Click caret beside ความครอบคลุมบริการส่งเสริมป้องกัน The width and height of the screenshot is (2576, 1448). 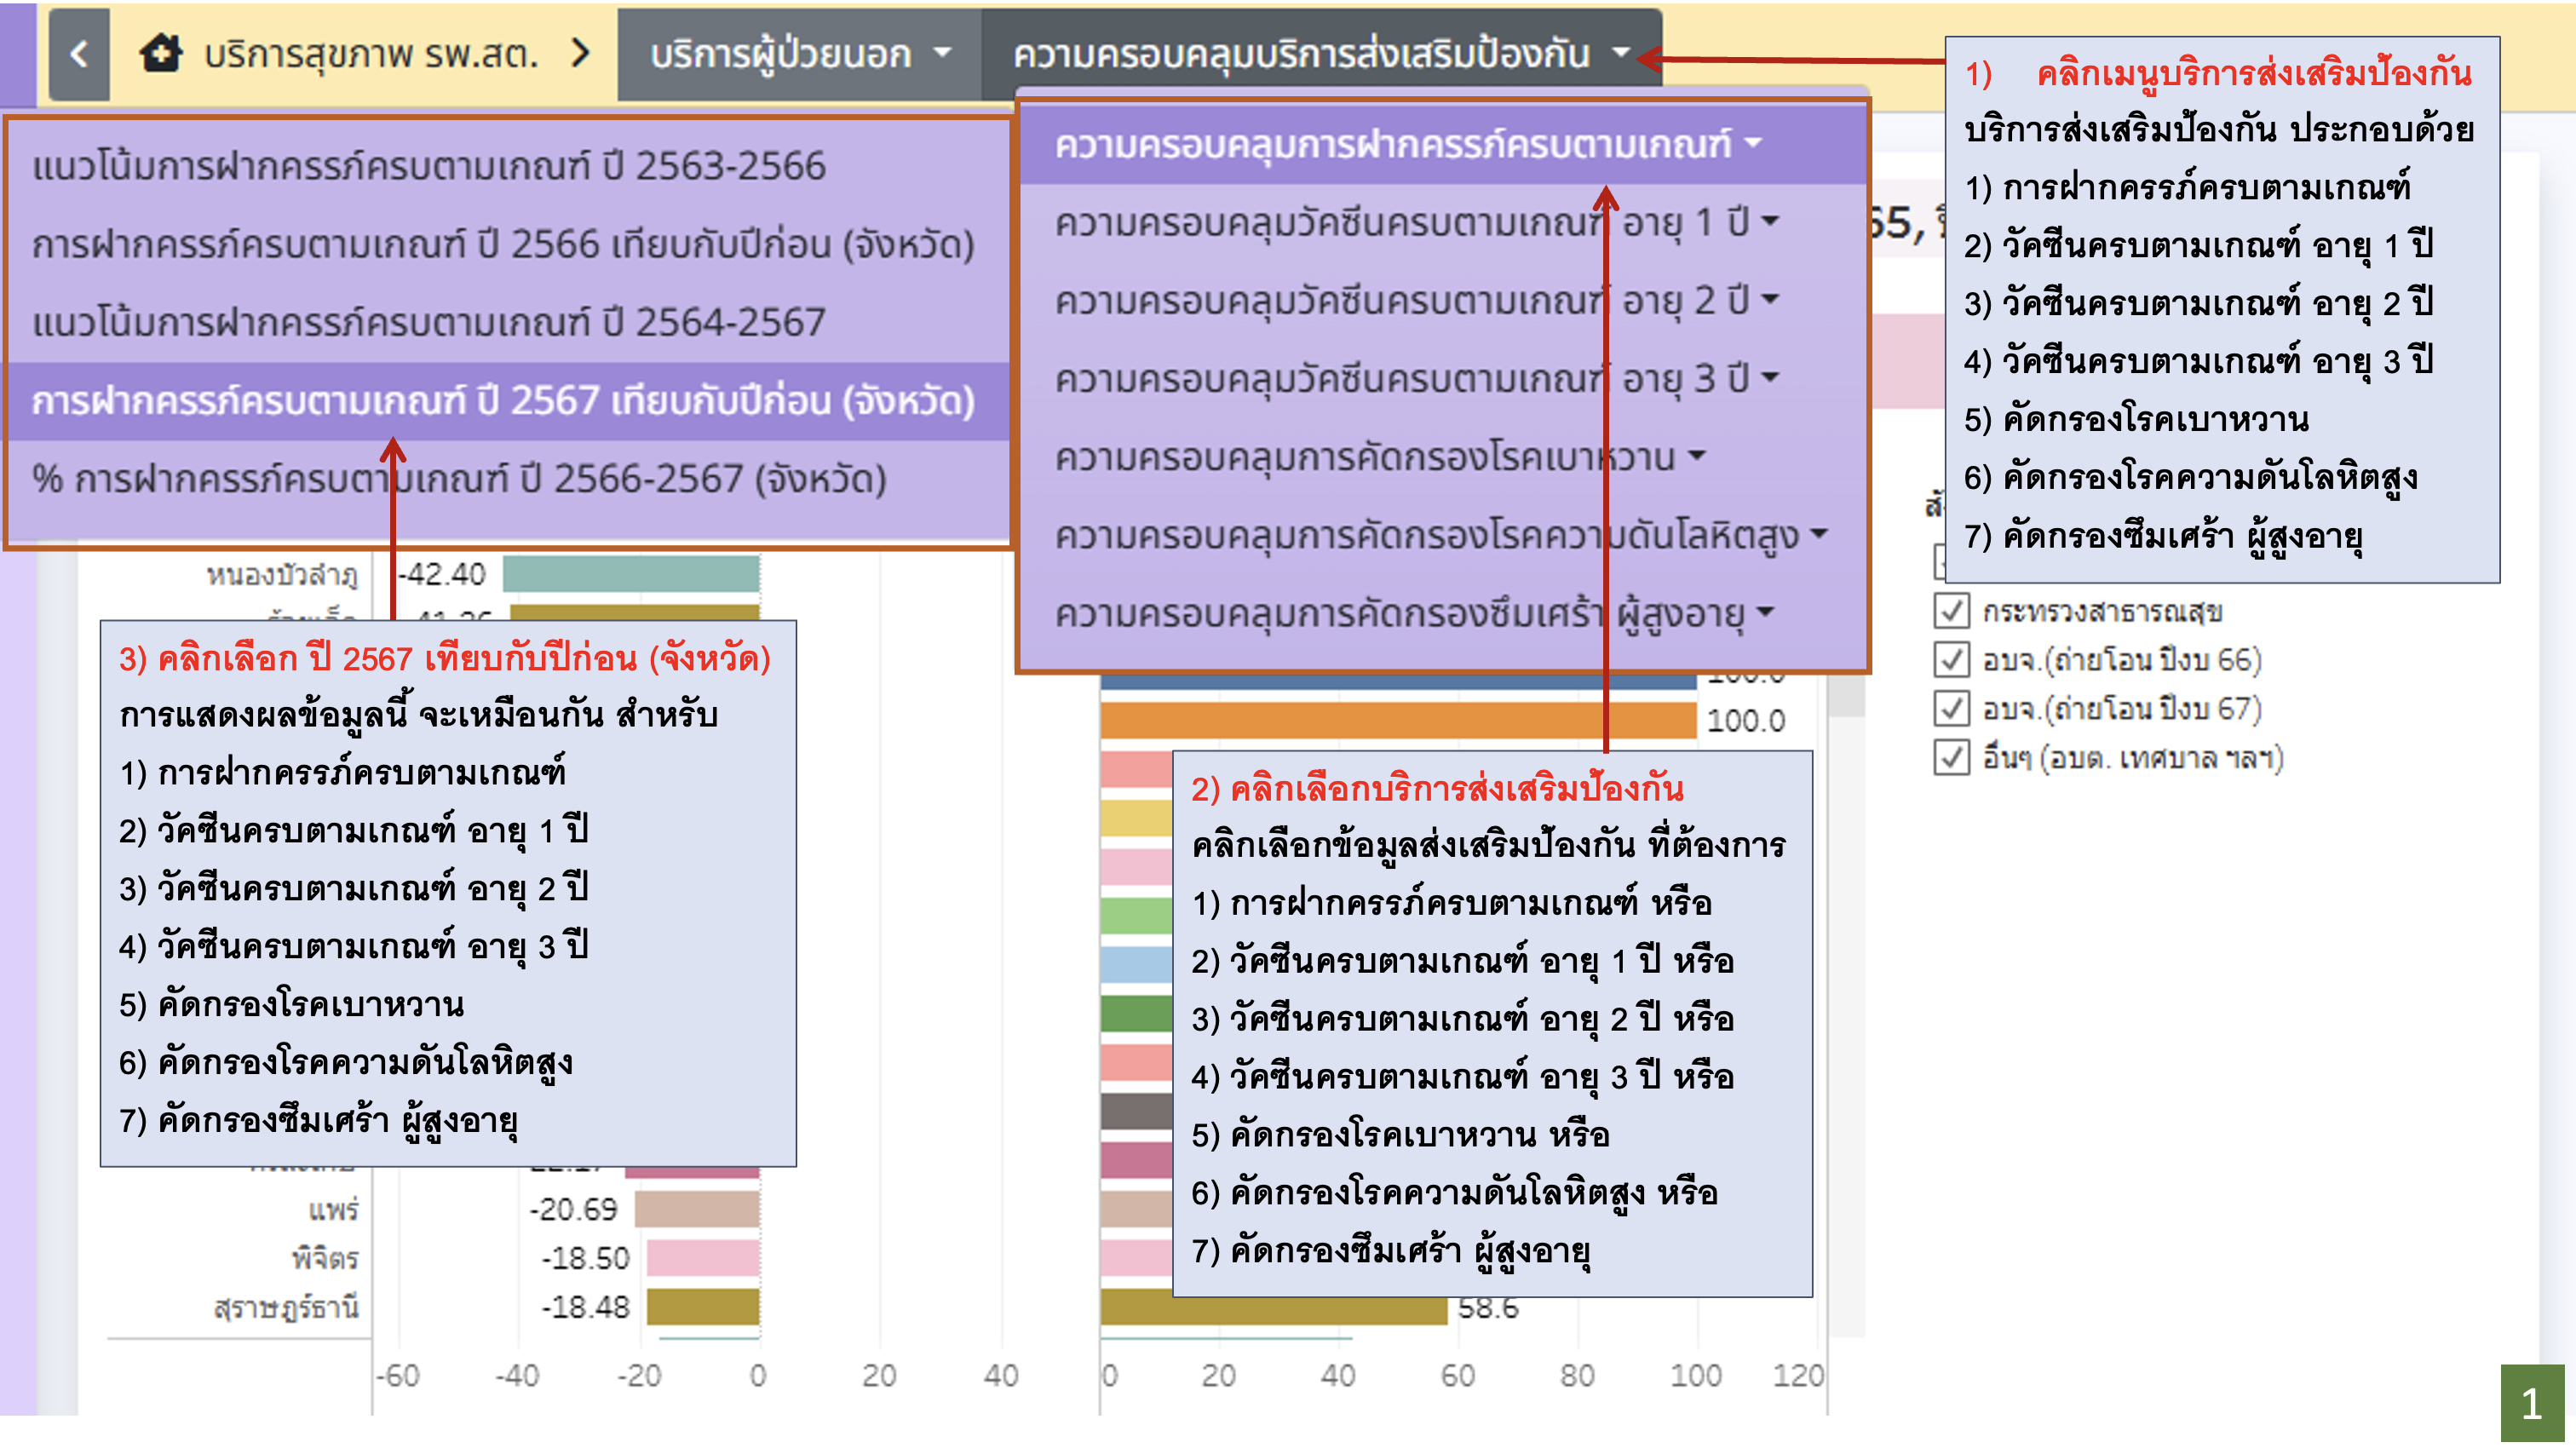point(1621,54)
